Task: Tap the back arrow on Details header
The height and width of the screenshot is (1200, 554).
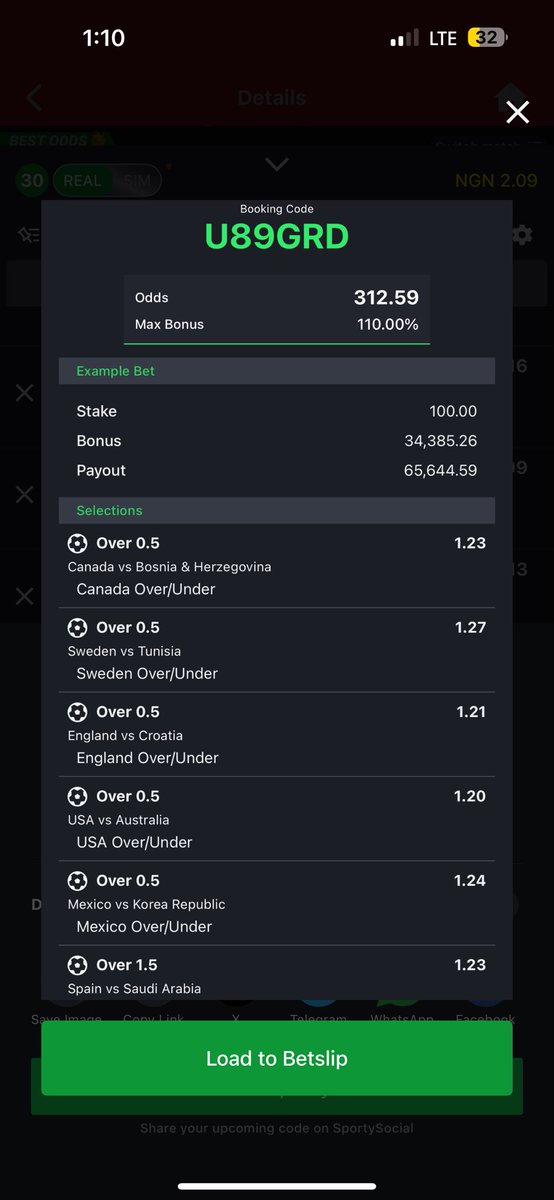Action: [x=34, y=98]
